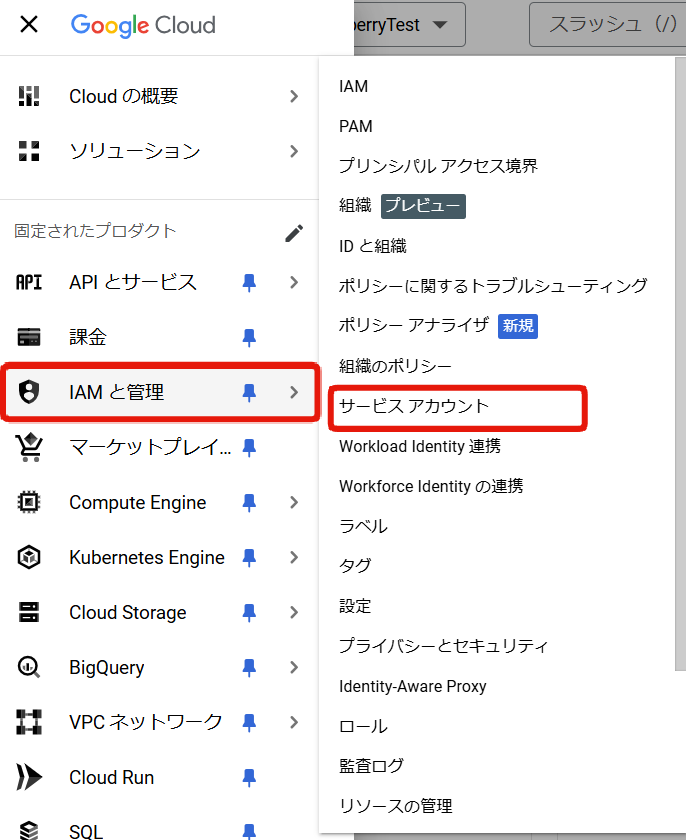Expand IAM と管理 submenu chevron
This screenshot has width=686, height=840.
(294, 392)
